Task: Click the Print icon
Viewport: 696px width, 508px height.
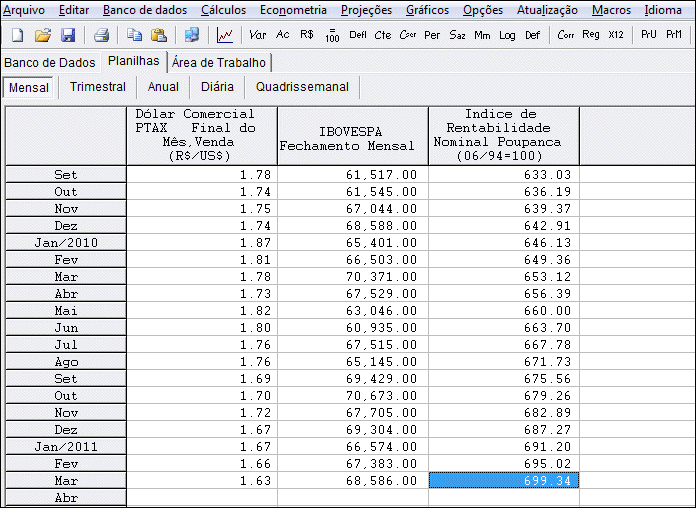Action: pyautogui.click(x=102, y=35)
